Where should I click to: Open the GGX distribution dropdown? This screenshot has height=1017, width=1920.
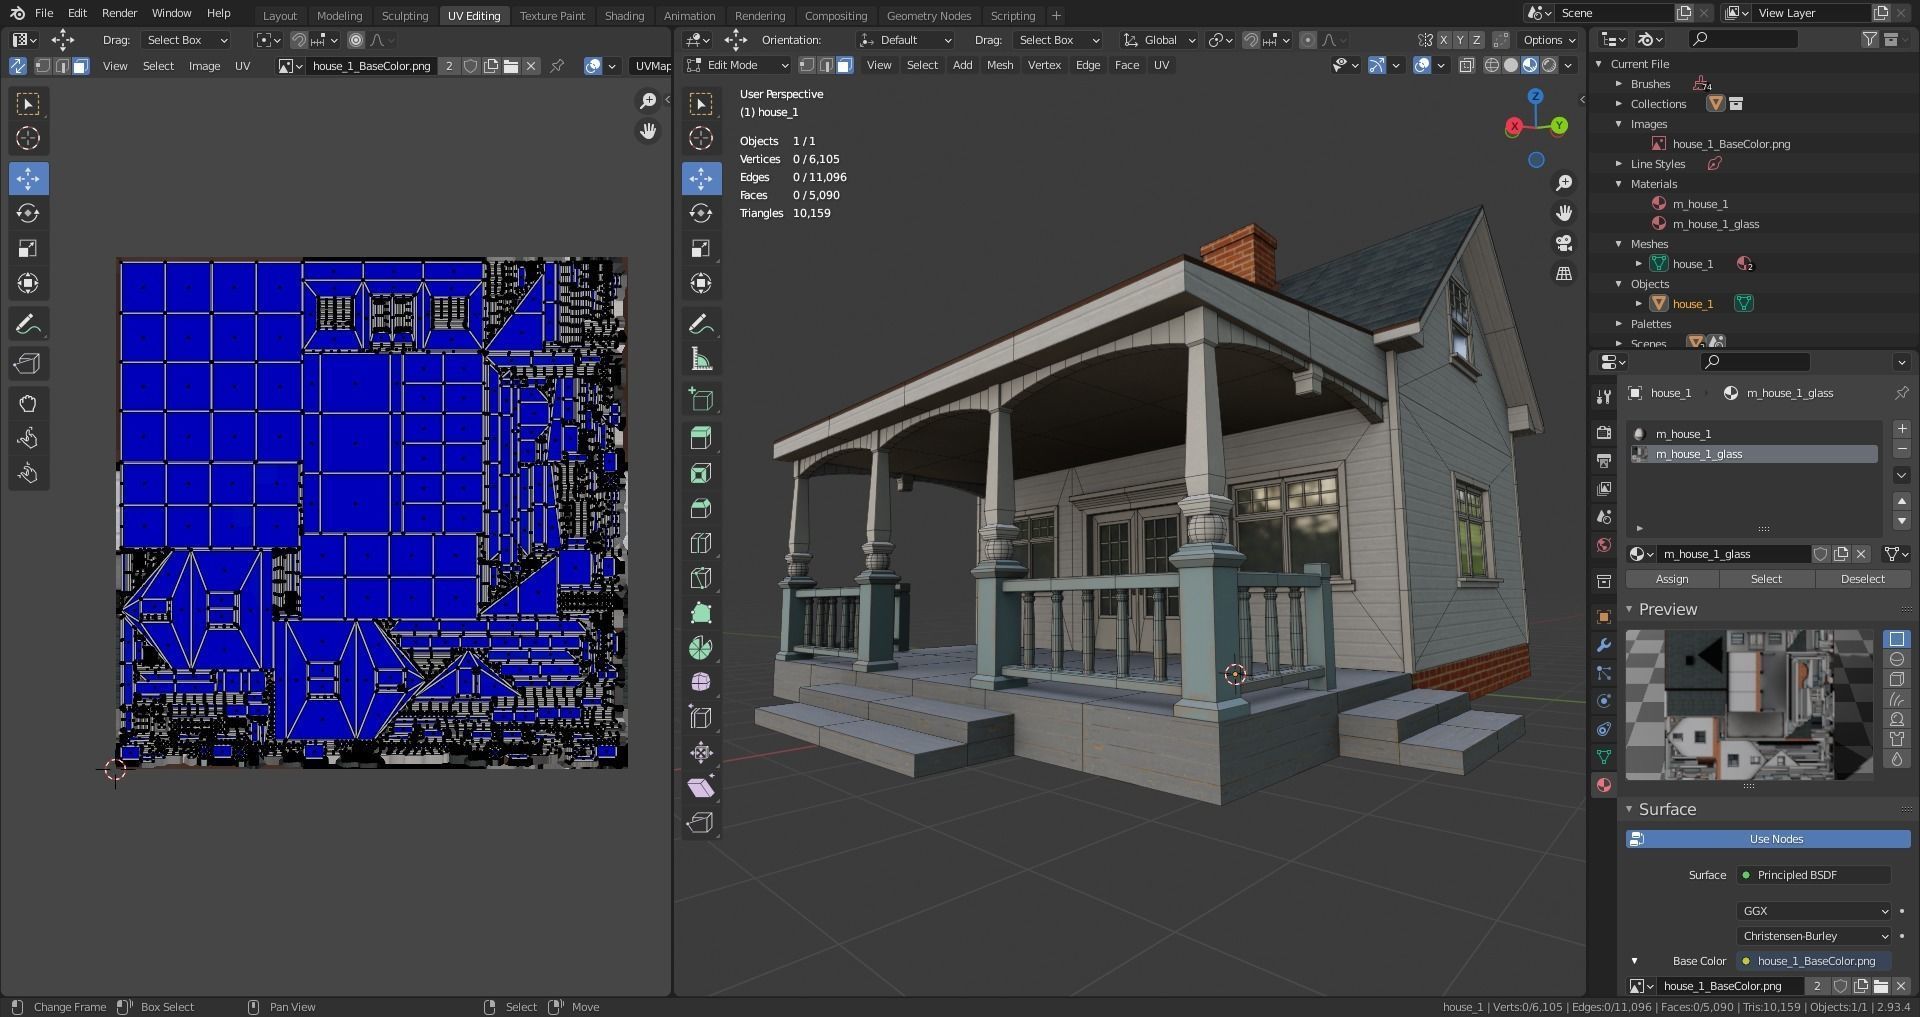point(1814,911)
